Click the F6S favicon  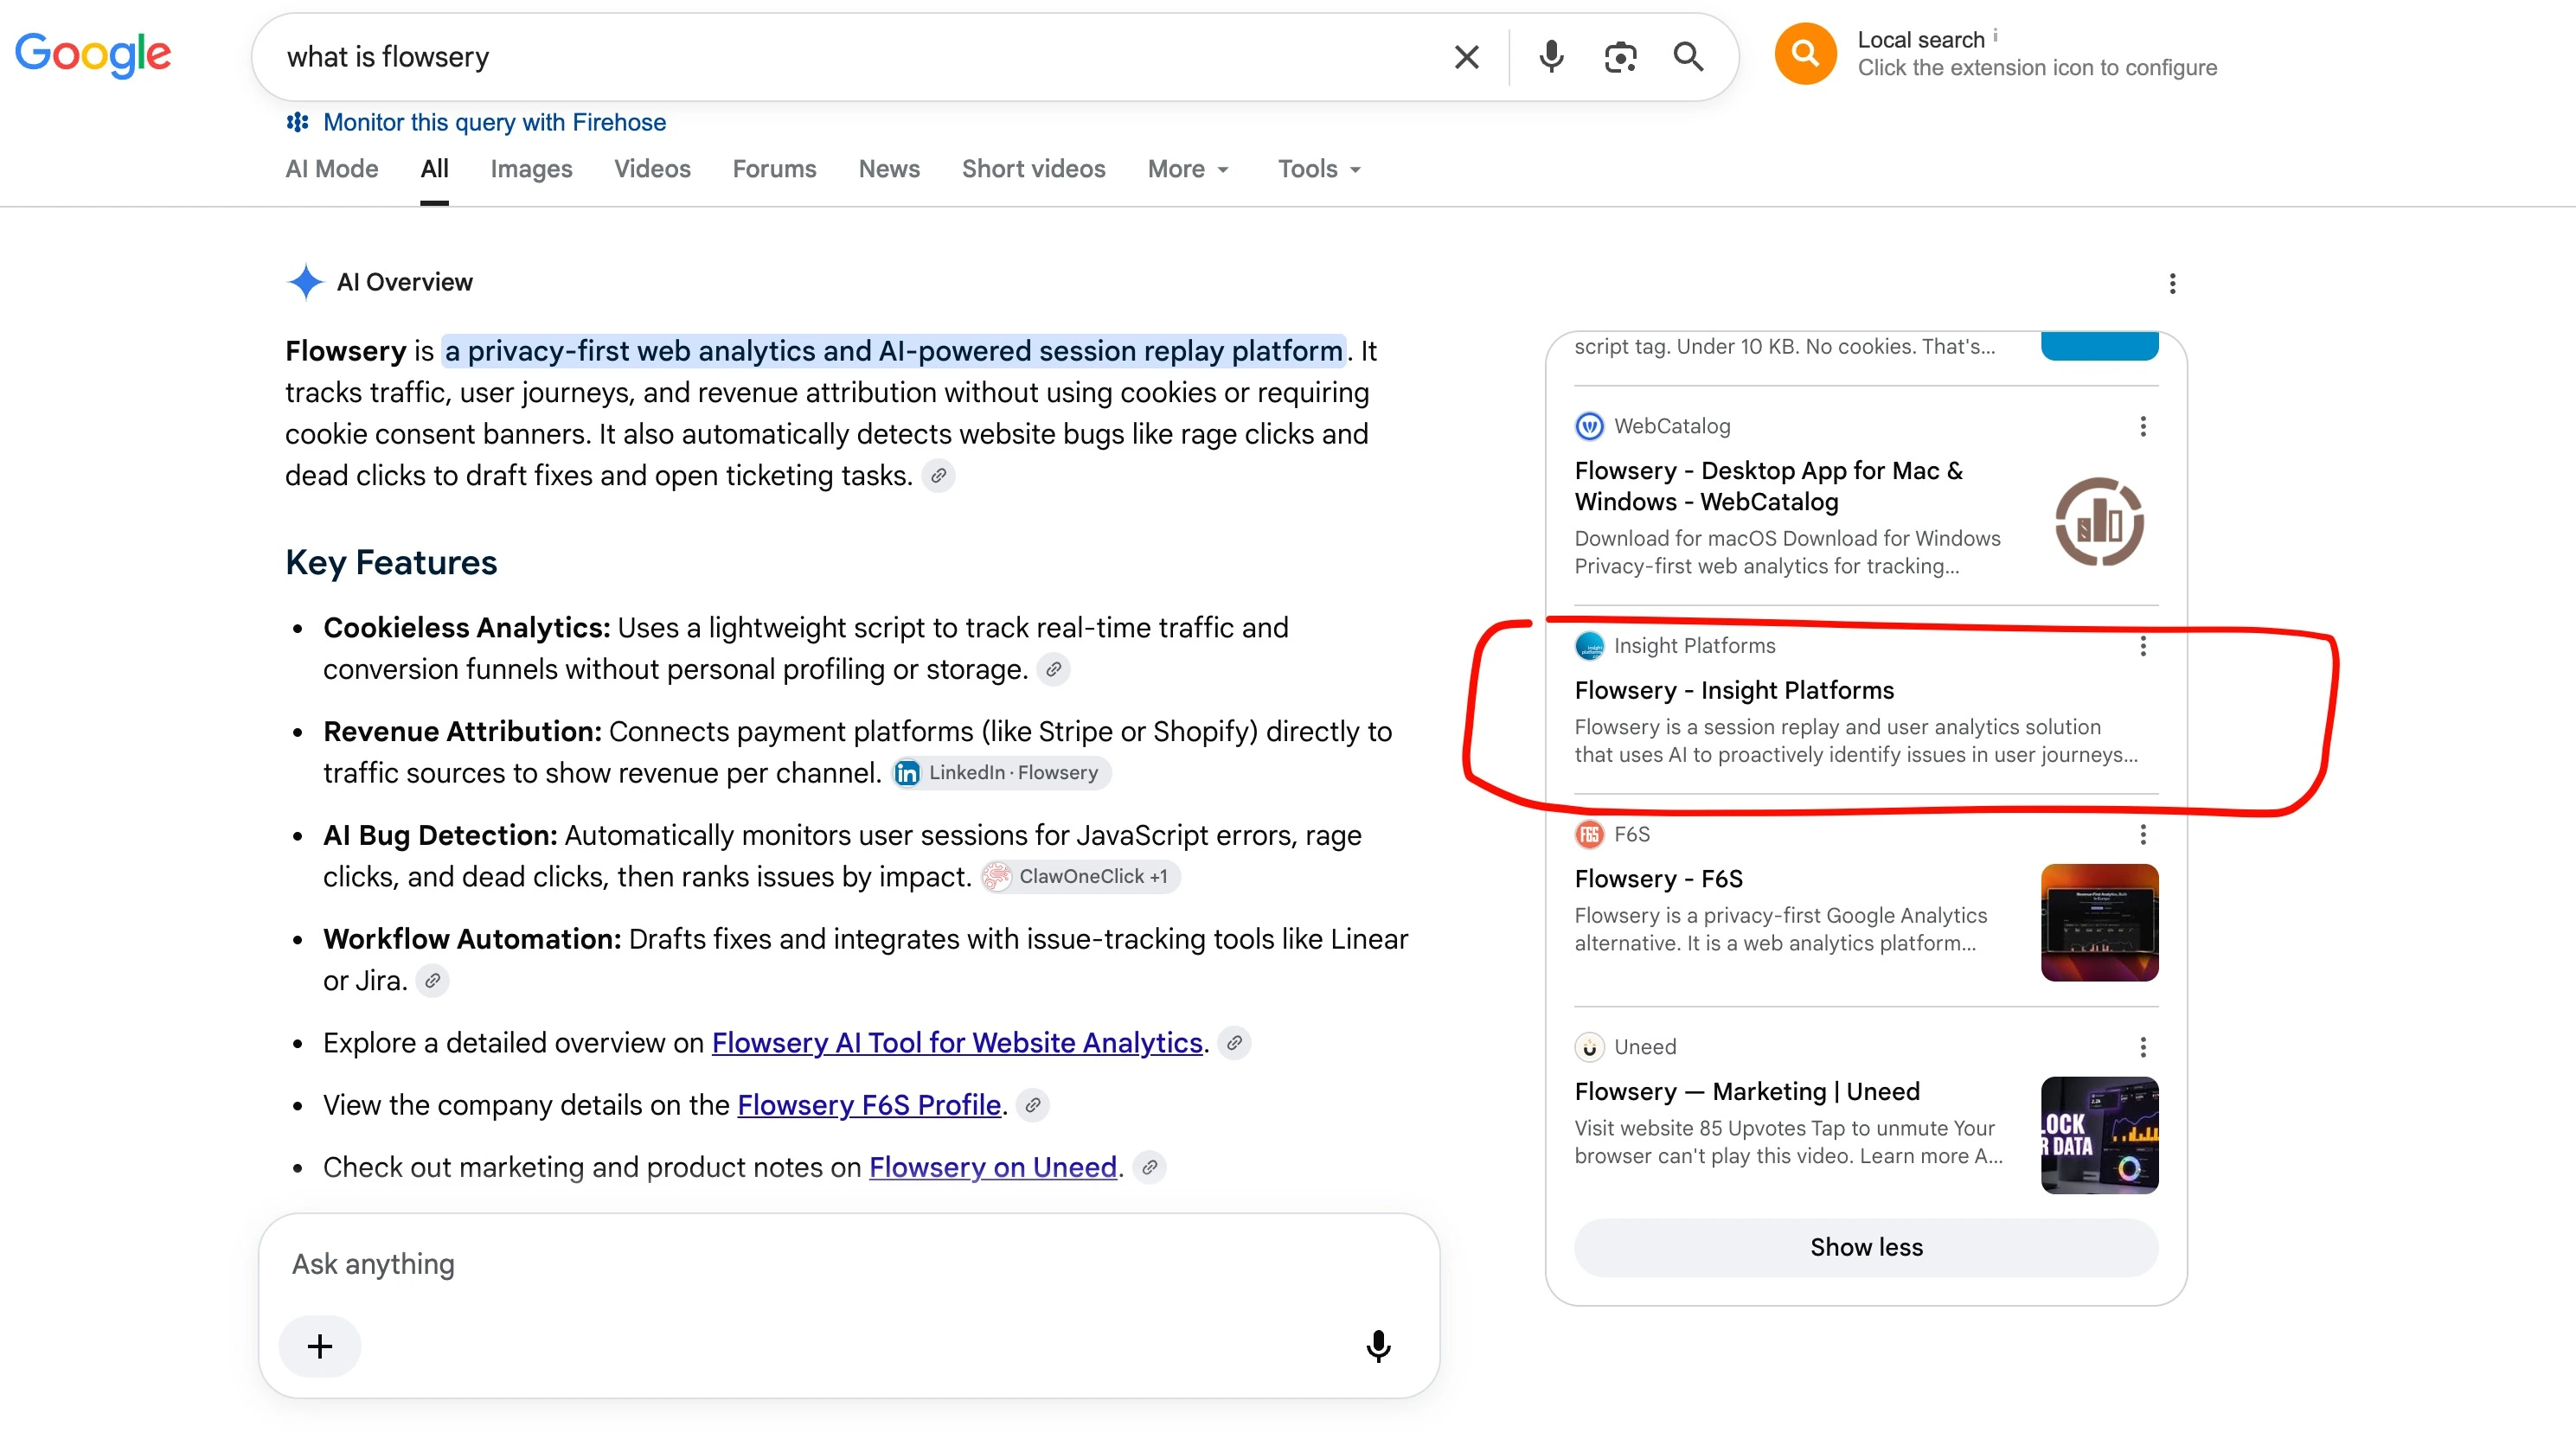(1589, 835)
